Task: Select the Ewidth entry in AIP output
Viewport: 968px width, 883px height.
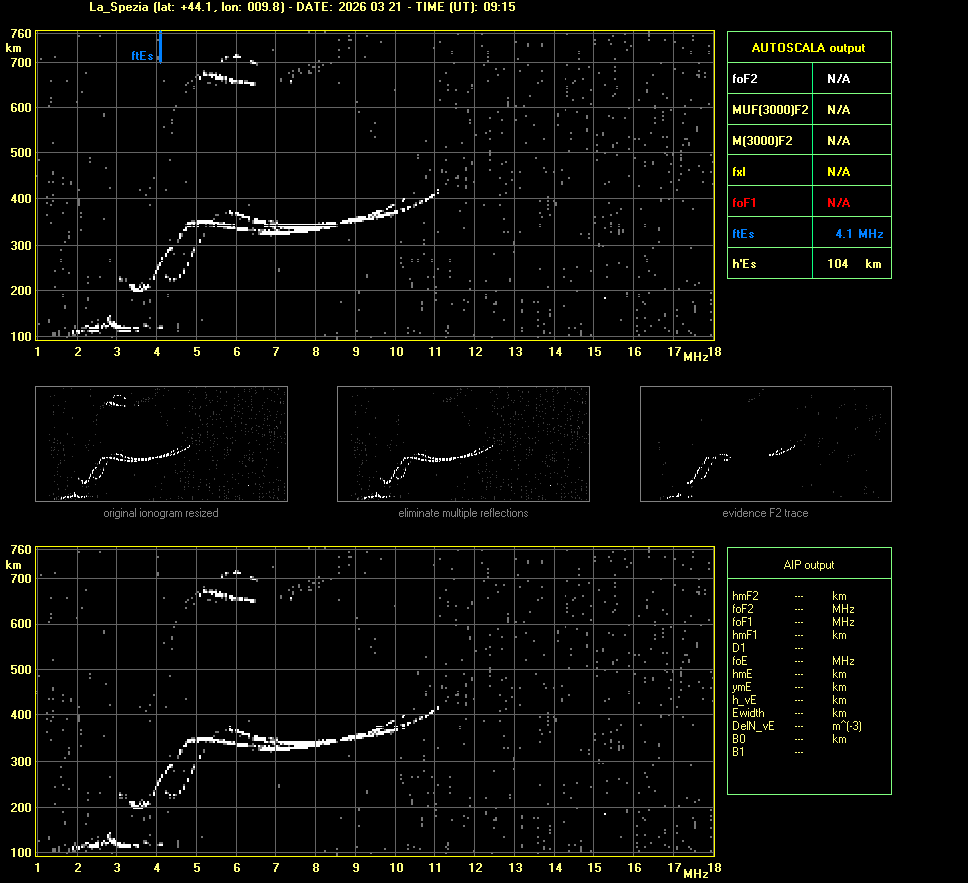Action: tap(748, 713)
